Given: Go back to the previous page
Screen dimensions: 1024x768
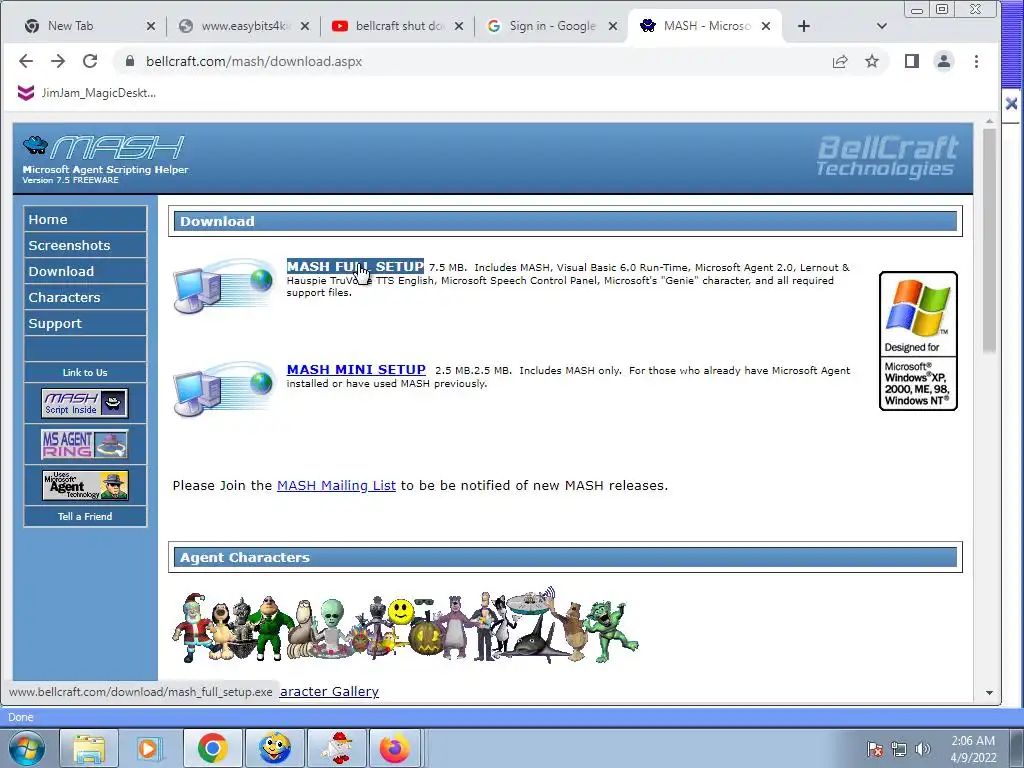Looking at the screenshot, I should (26, 61).
